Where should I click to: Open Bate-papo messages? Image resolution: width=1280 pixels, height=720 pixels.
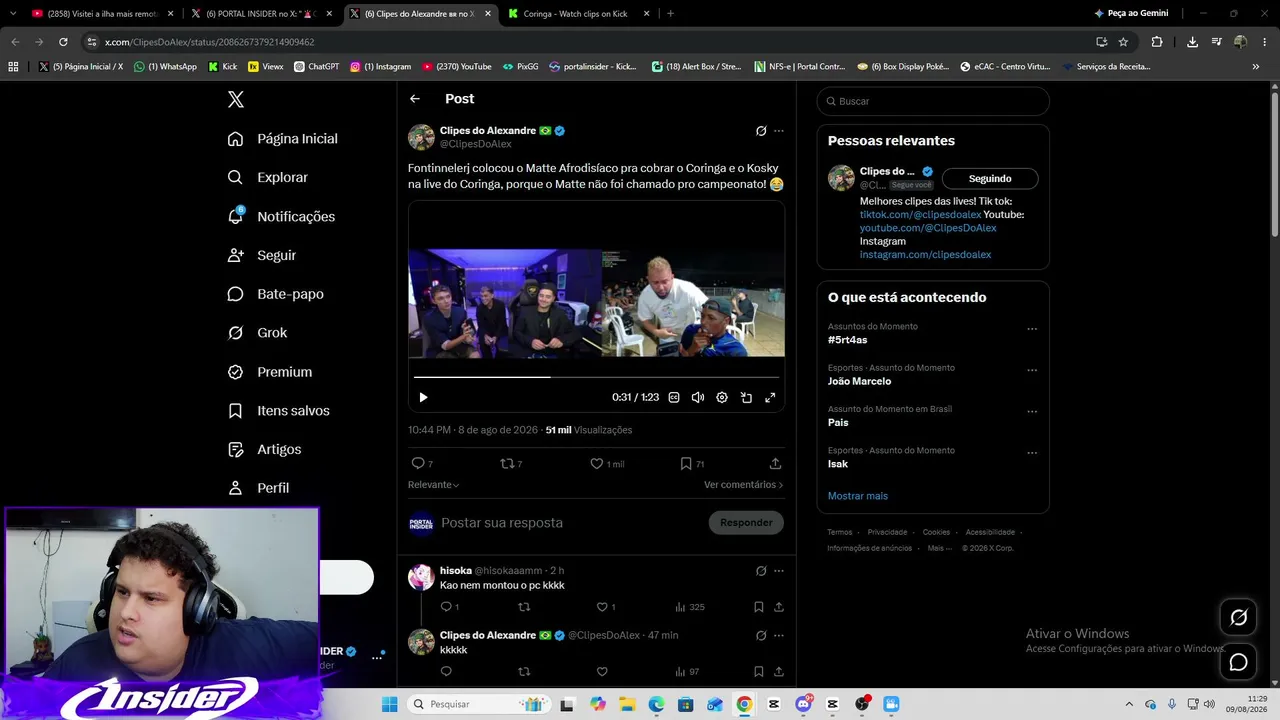coord(276,294)
